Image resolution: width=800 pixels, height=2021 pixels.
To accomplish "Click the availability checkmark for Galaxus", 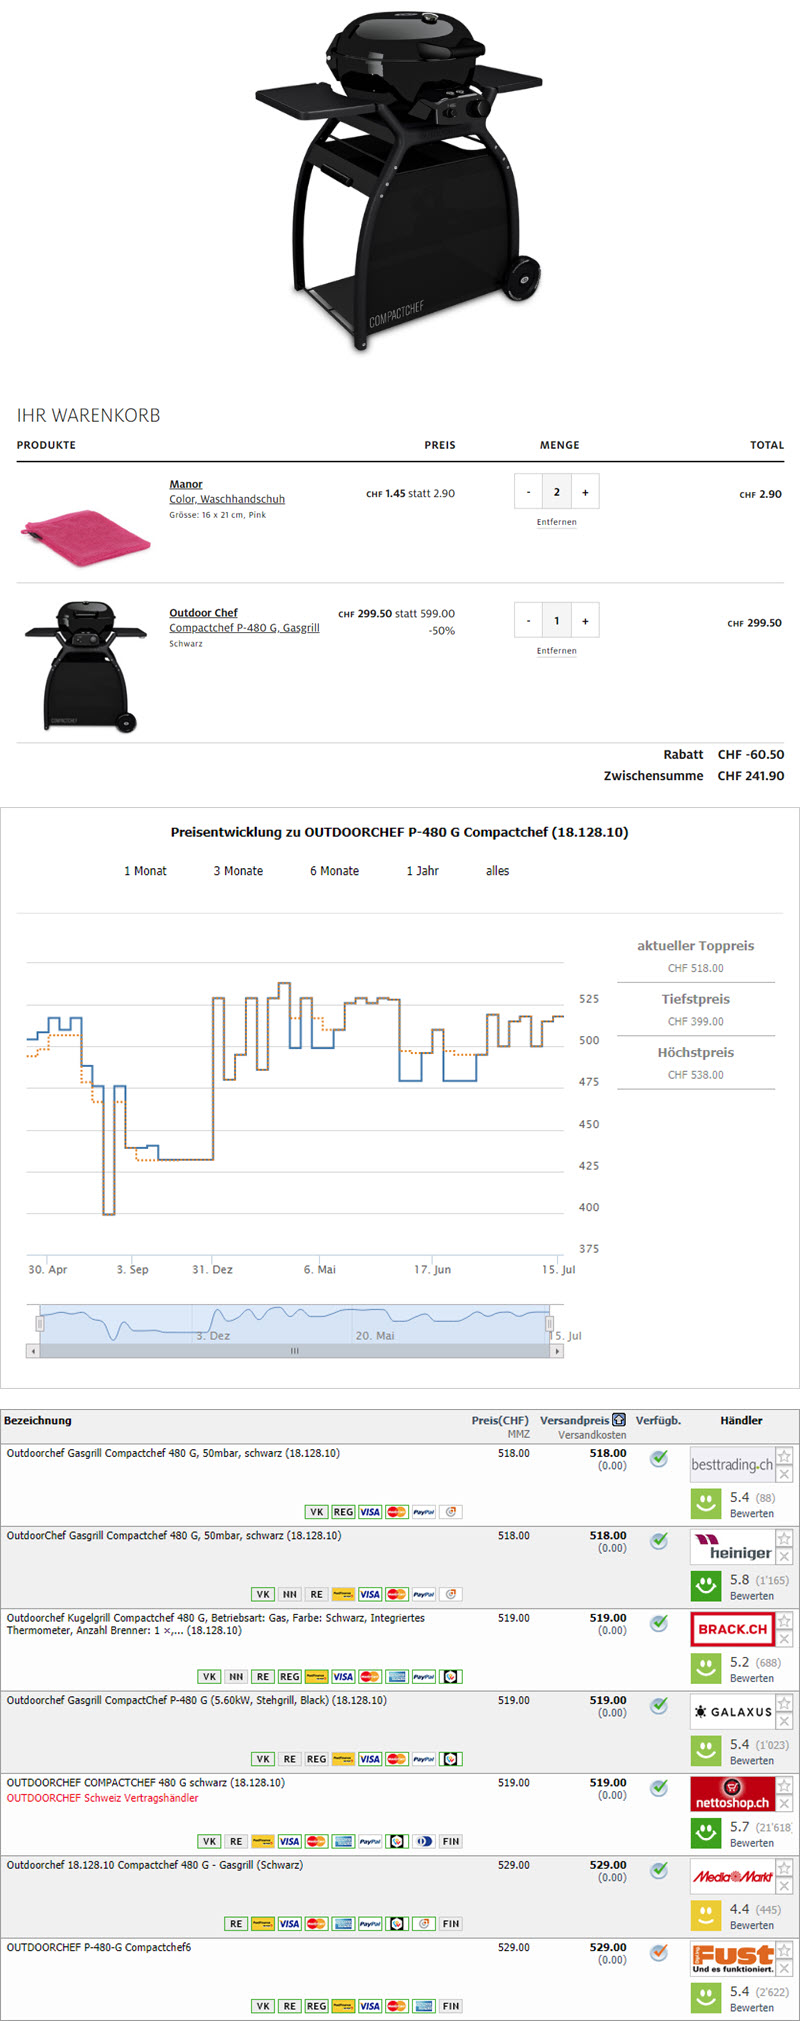I will point(659,1705).
